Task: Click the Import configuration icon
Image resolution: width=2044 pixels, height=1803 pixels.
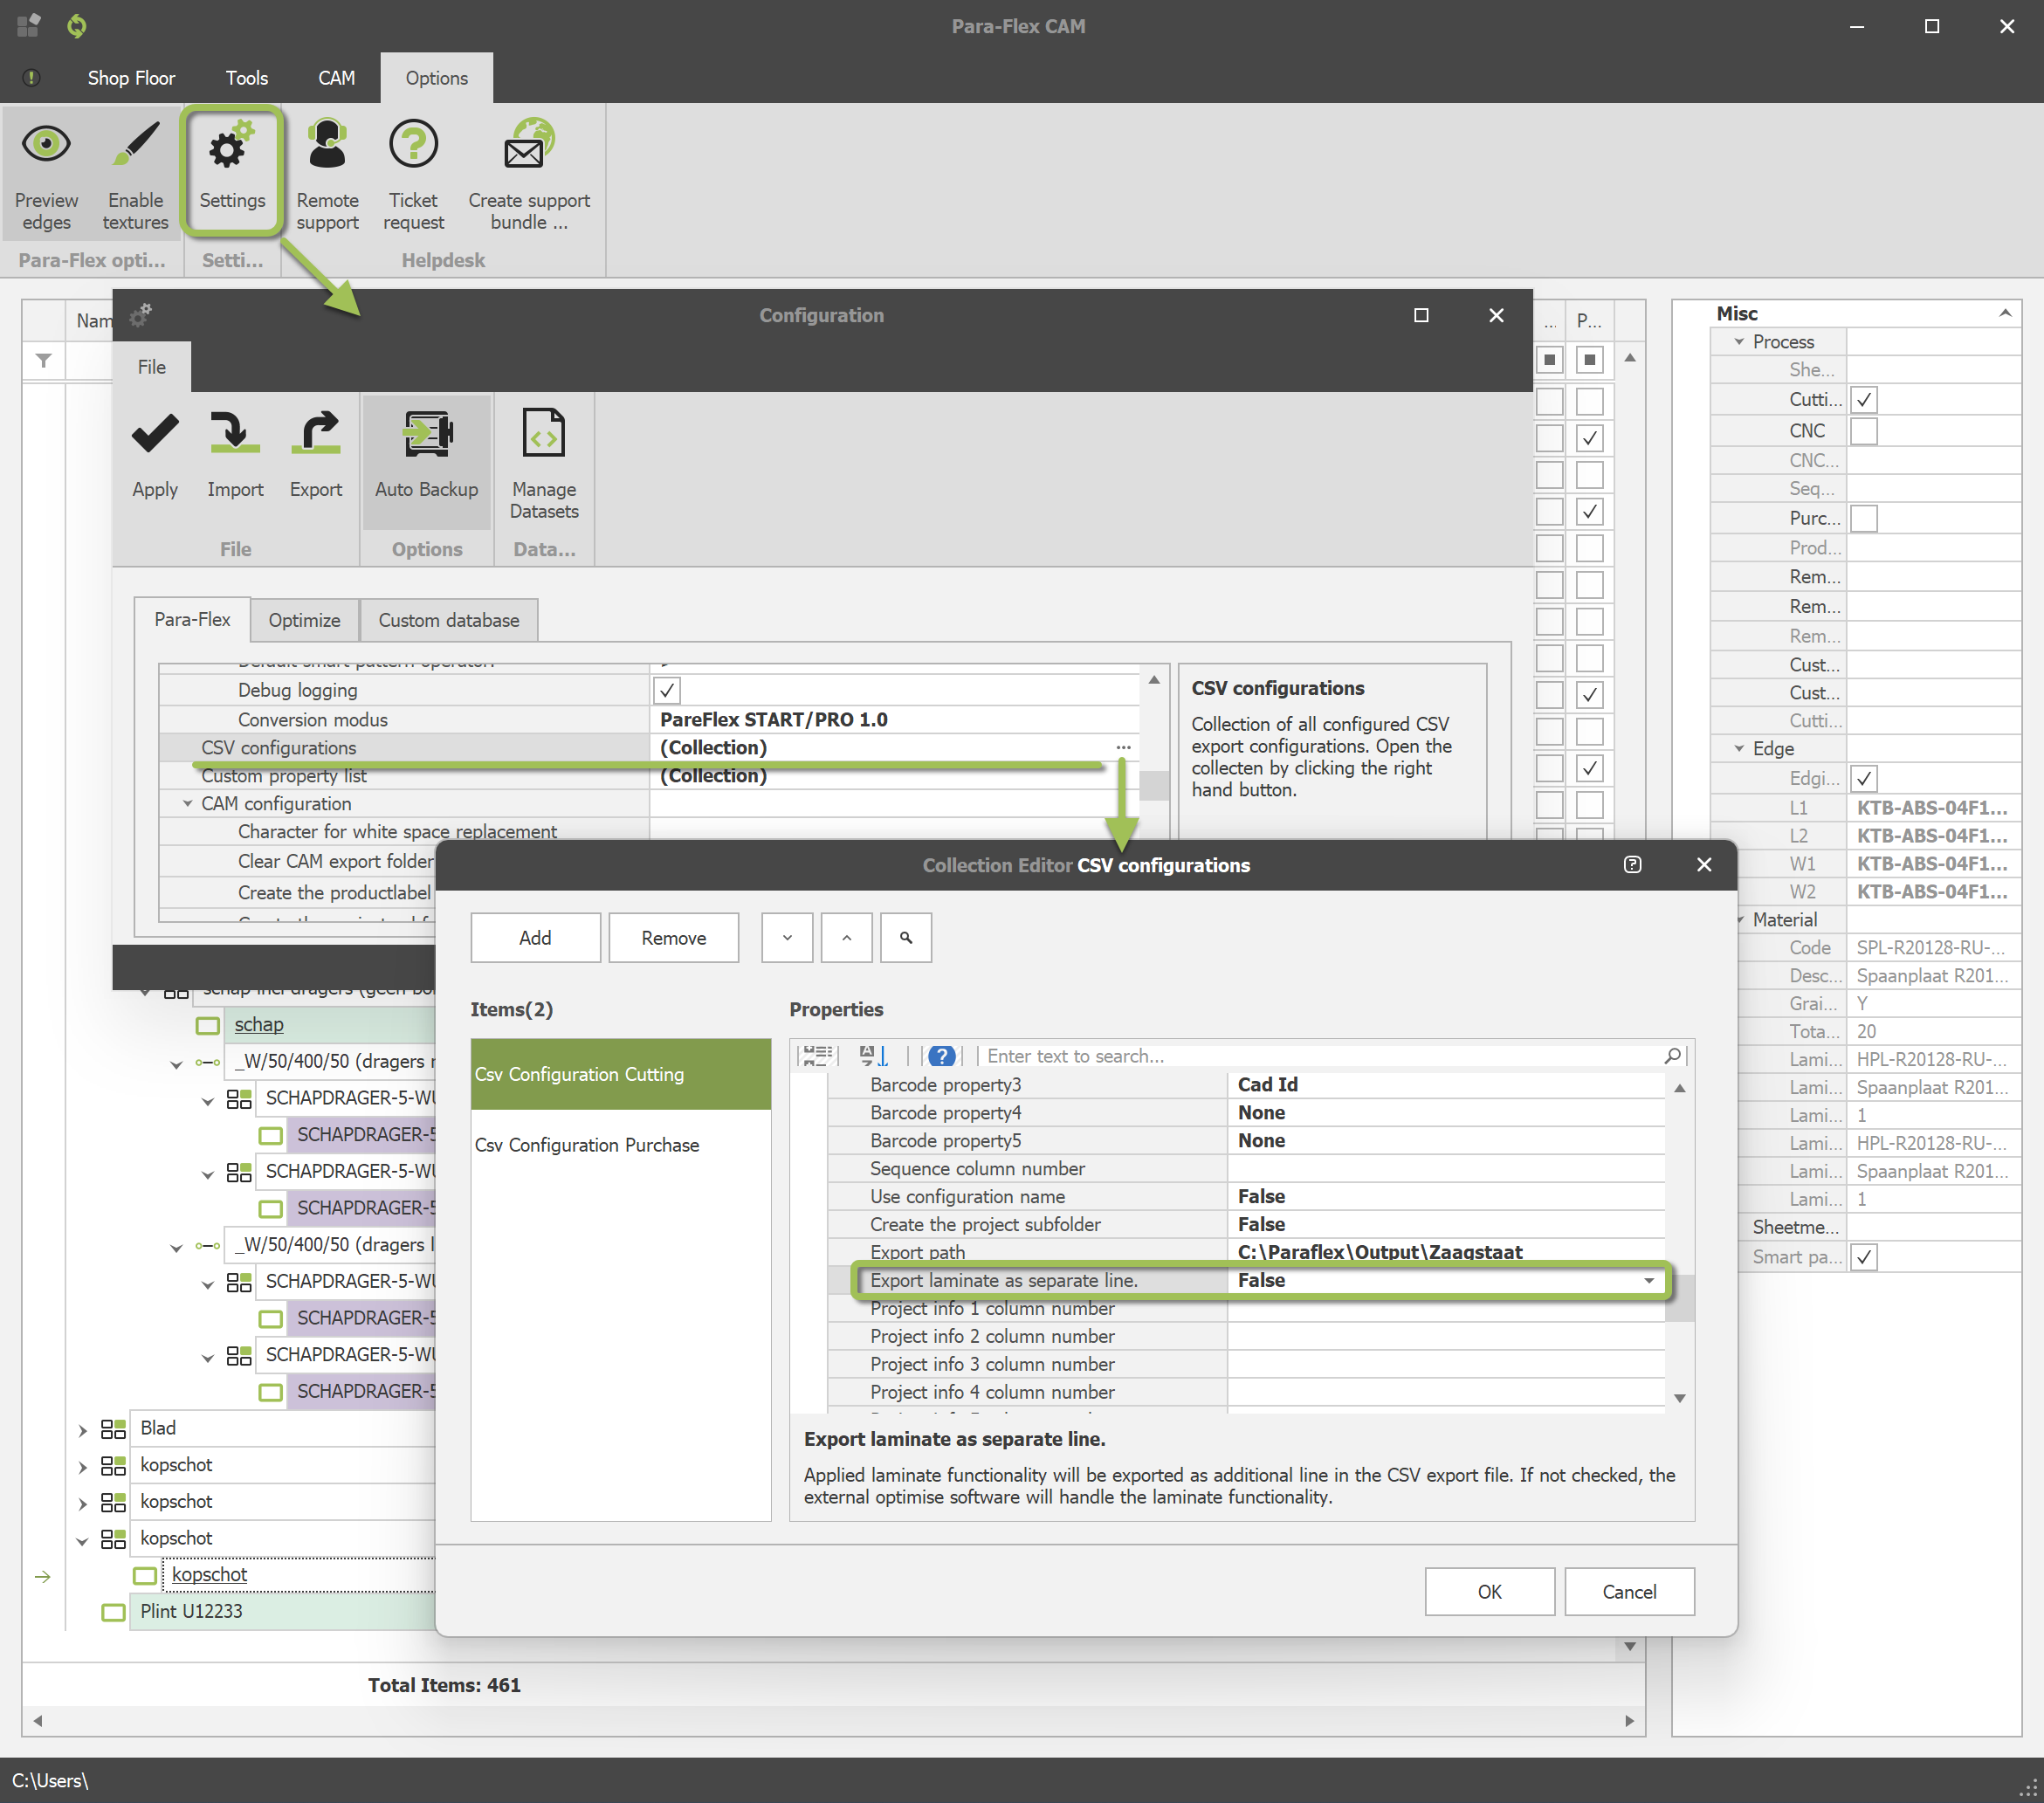Action: 235,435
